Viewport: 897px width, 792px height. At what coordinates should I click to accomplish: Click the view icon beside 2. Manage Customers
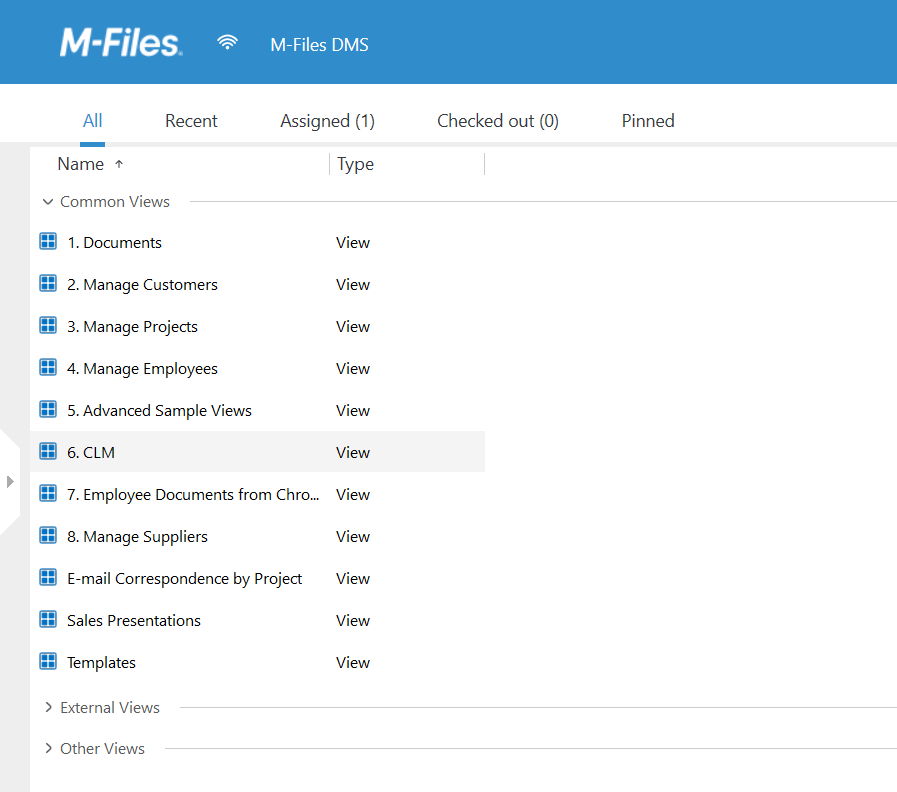[x=48, y=283]
